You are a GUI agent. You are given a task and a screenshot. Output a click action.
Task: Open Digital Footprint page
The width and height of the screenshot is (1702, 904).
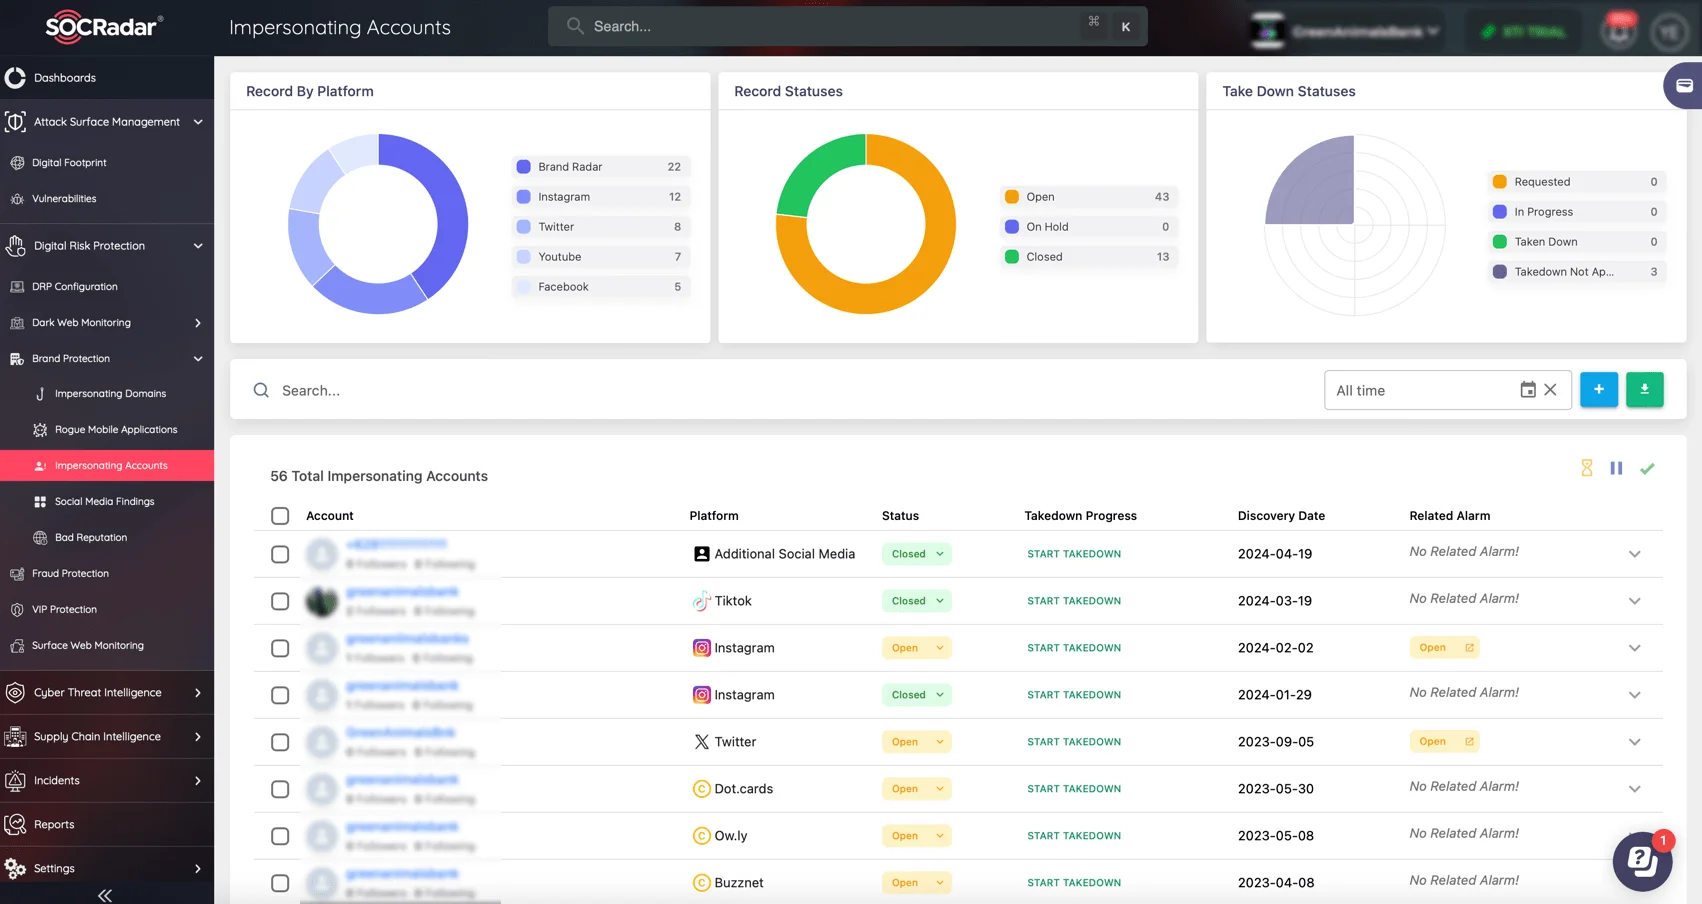(69, 163)
